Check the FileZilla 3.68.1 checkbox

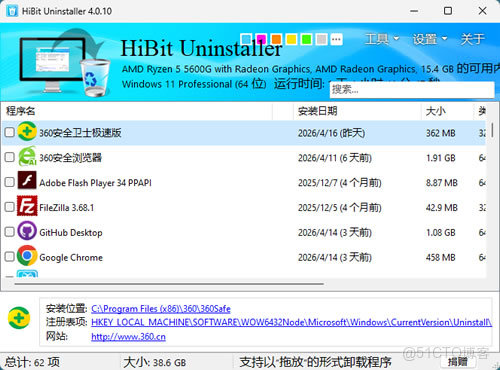coord(9,207)
